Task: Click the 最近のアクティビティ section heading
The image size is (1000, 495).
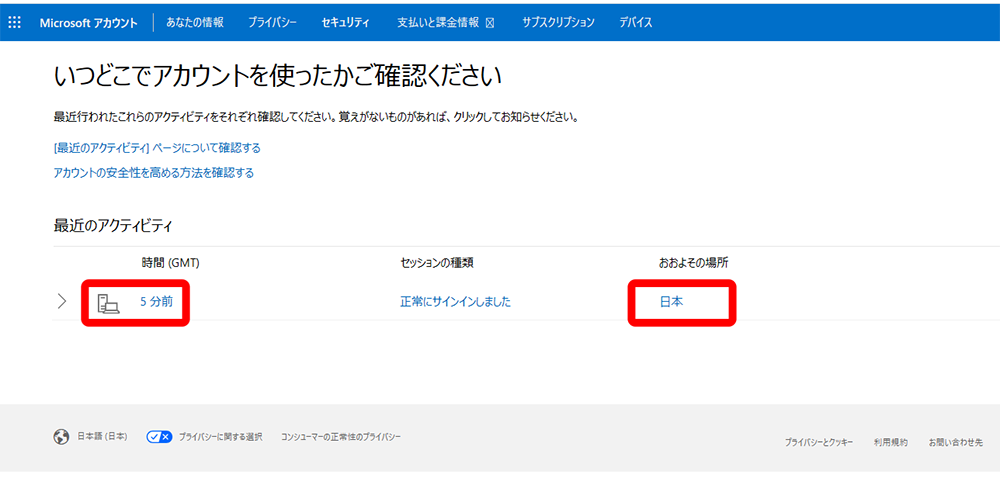Action: pyautogui.click(x=114, y=225)
